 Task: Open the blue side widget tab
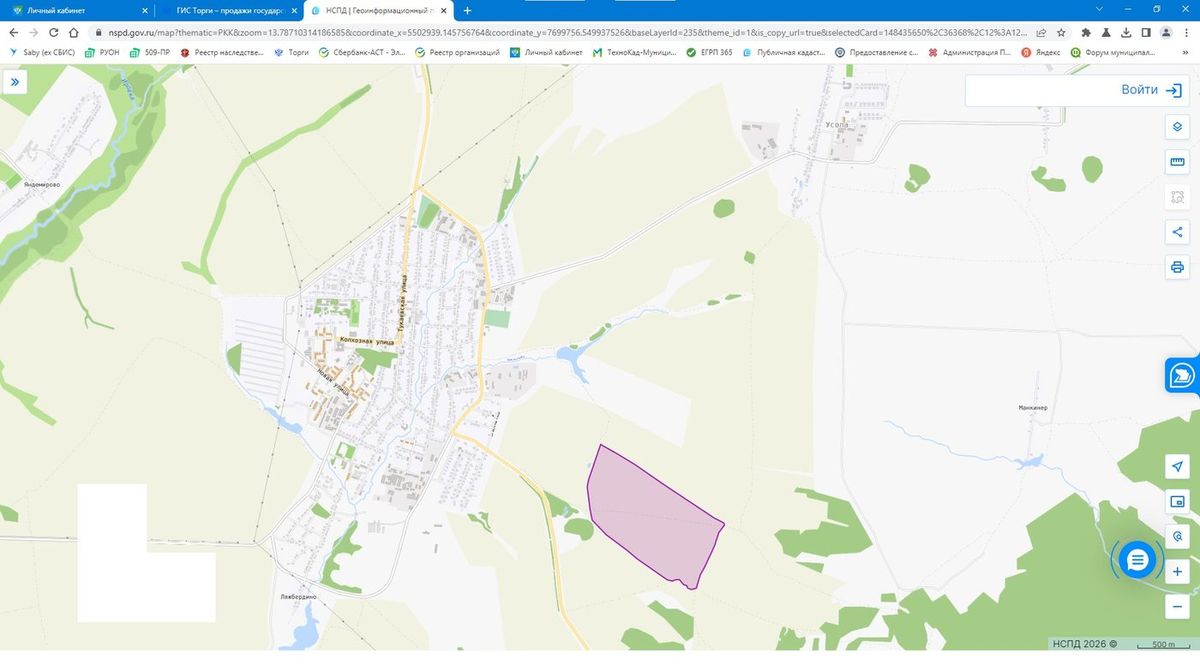click(1182, 374)
